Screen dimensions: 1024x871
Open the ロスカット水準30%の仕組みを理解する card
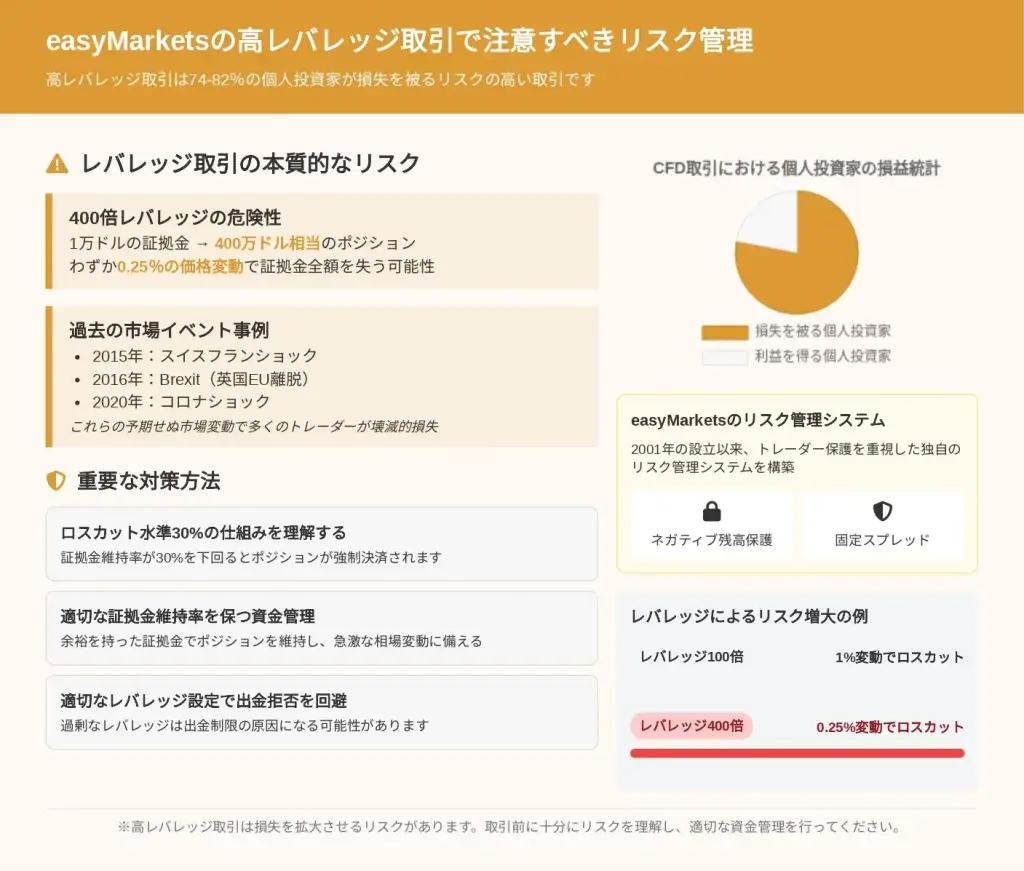[321, 543]
